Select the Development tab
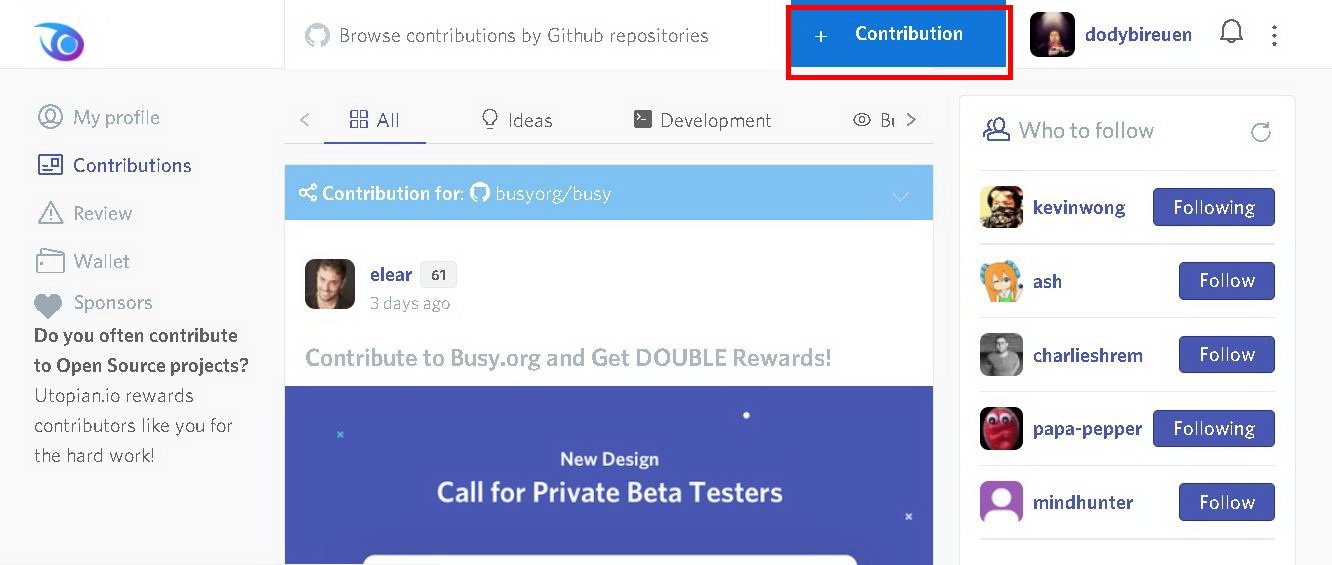The image size is (1332, 565). [x=702, y=121]
